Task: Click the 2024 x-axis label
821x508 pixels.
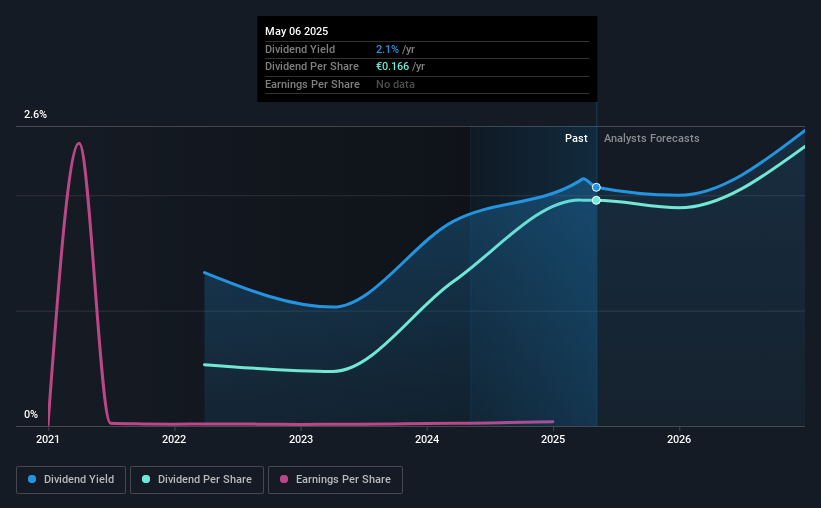Action: 427,439
